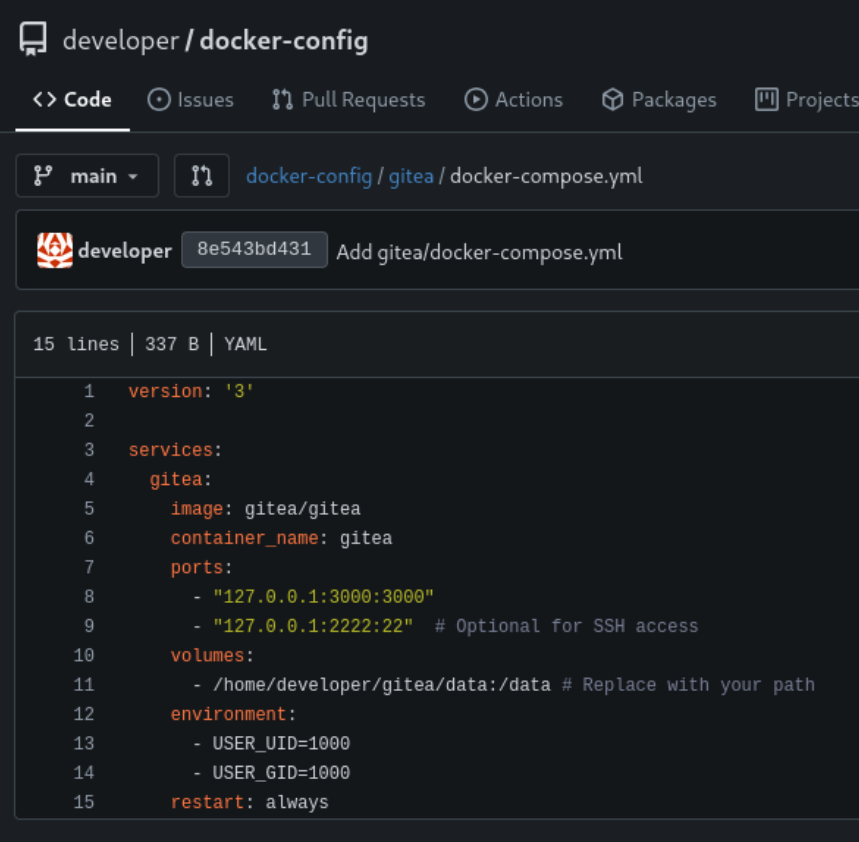Click the developer avatar image

click(x=55, y=250)
